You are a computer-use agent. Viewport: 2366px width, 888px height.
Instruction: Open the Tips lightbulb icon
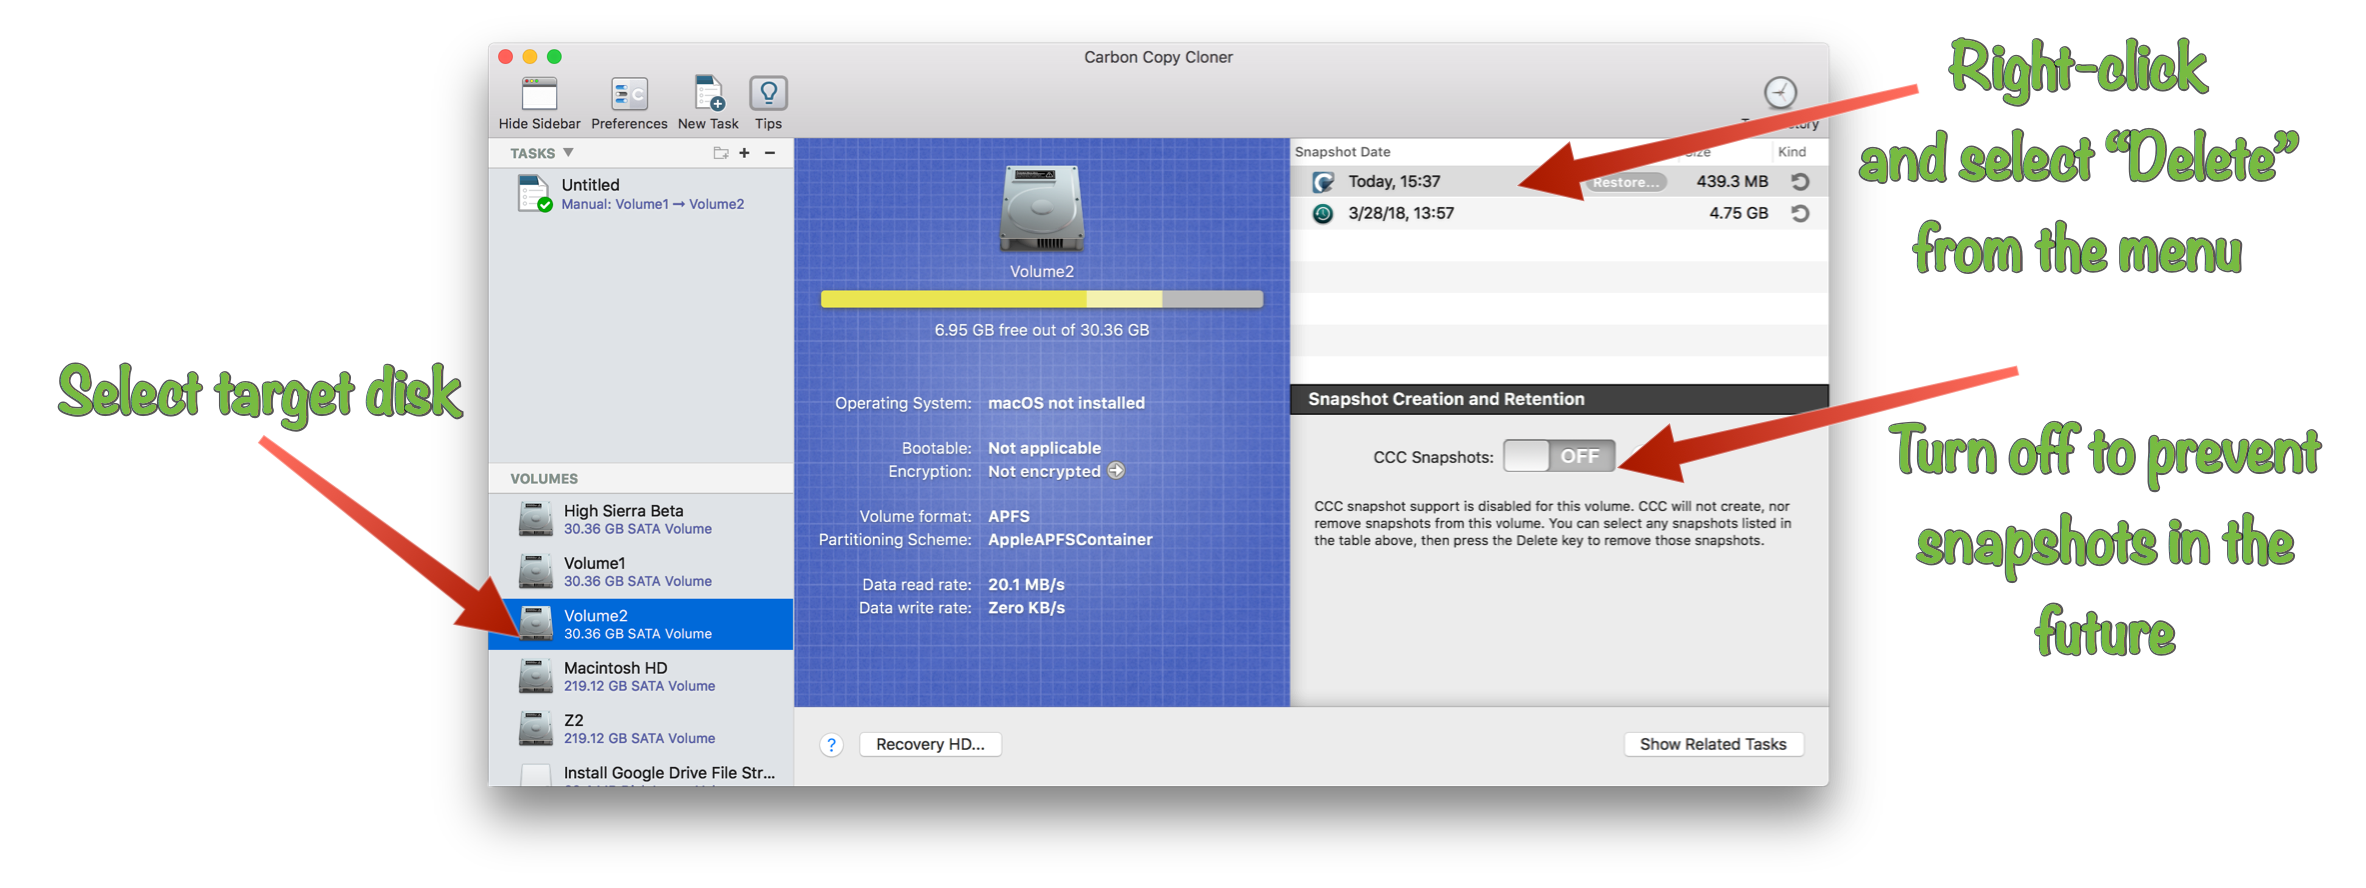(x=768, y=94)
